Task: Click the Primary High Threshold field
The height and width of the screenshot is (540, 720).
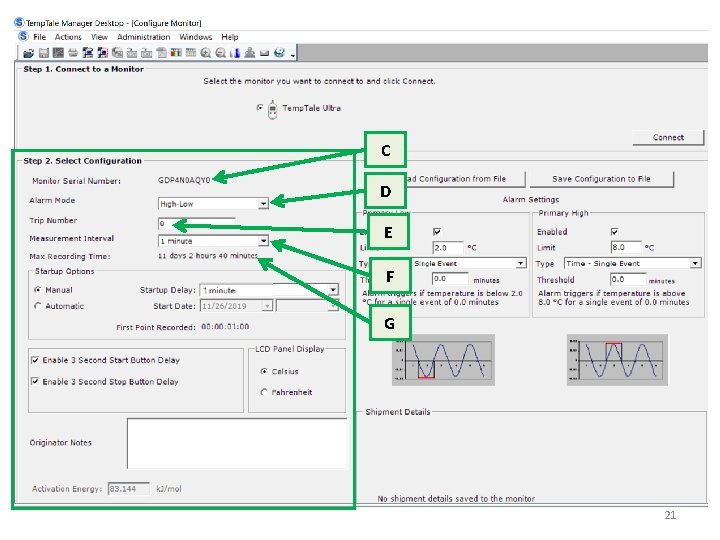Action: point(628,279)
